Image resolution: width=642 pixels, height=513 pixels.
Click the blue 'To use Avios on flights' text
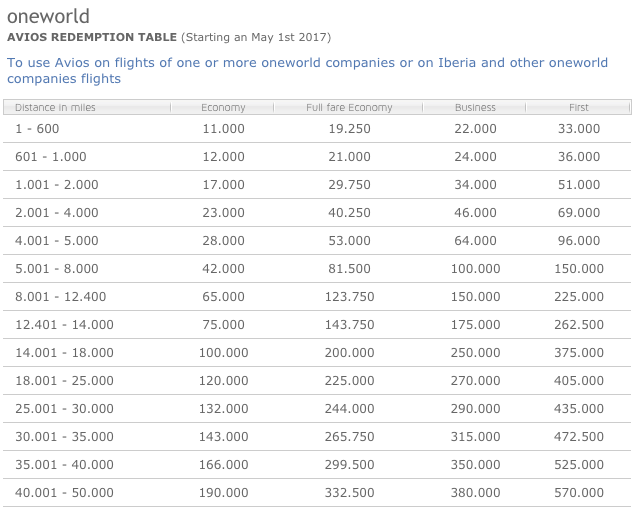pyautogui.click(x=307, y=70)
